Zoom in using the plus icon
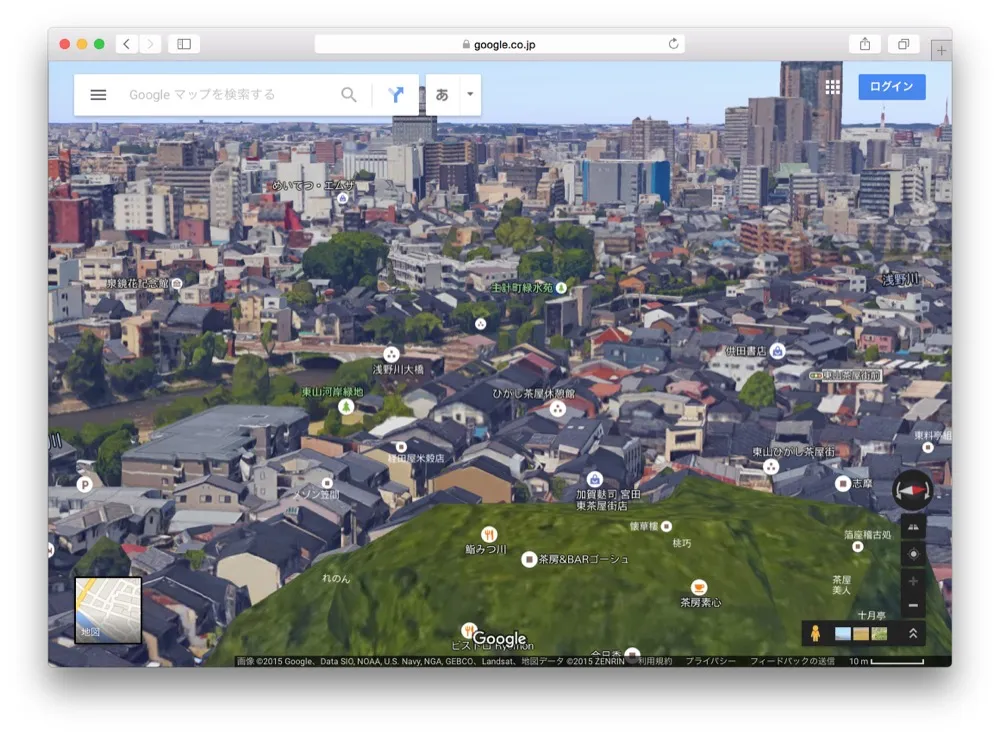 click(912, 580)
